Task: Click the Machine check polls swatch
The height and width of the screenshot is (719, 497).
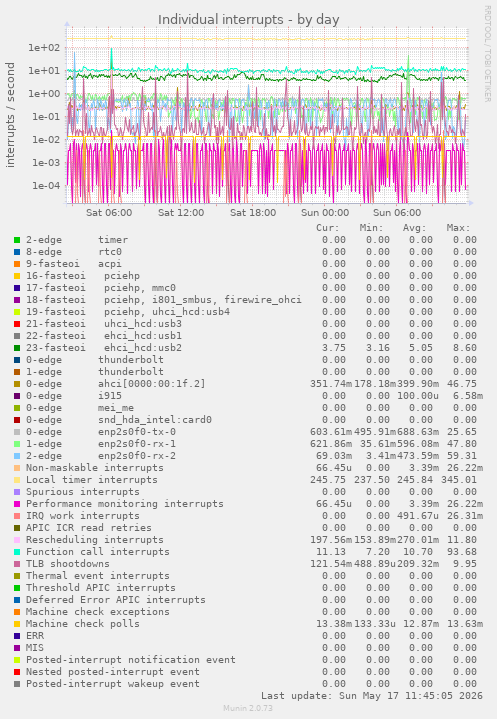Action: [17, 624]
